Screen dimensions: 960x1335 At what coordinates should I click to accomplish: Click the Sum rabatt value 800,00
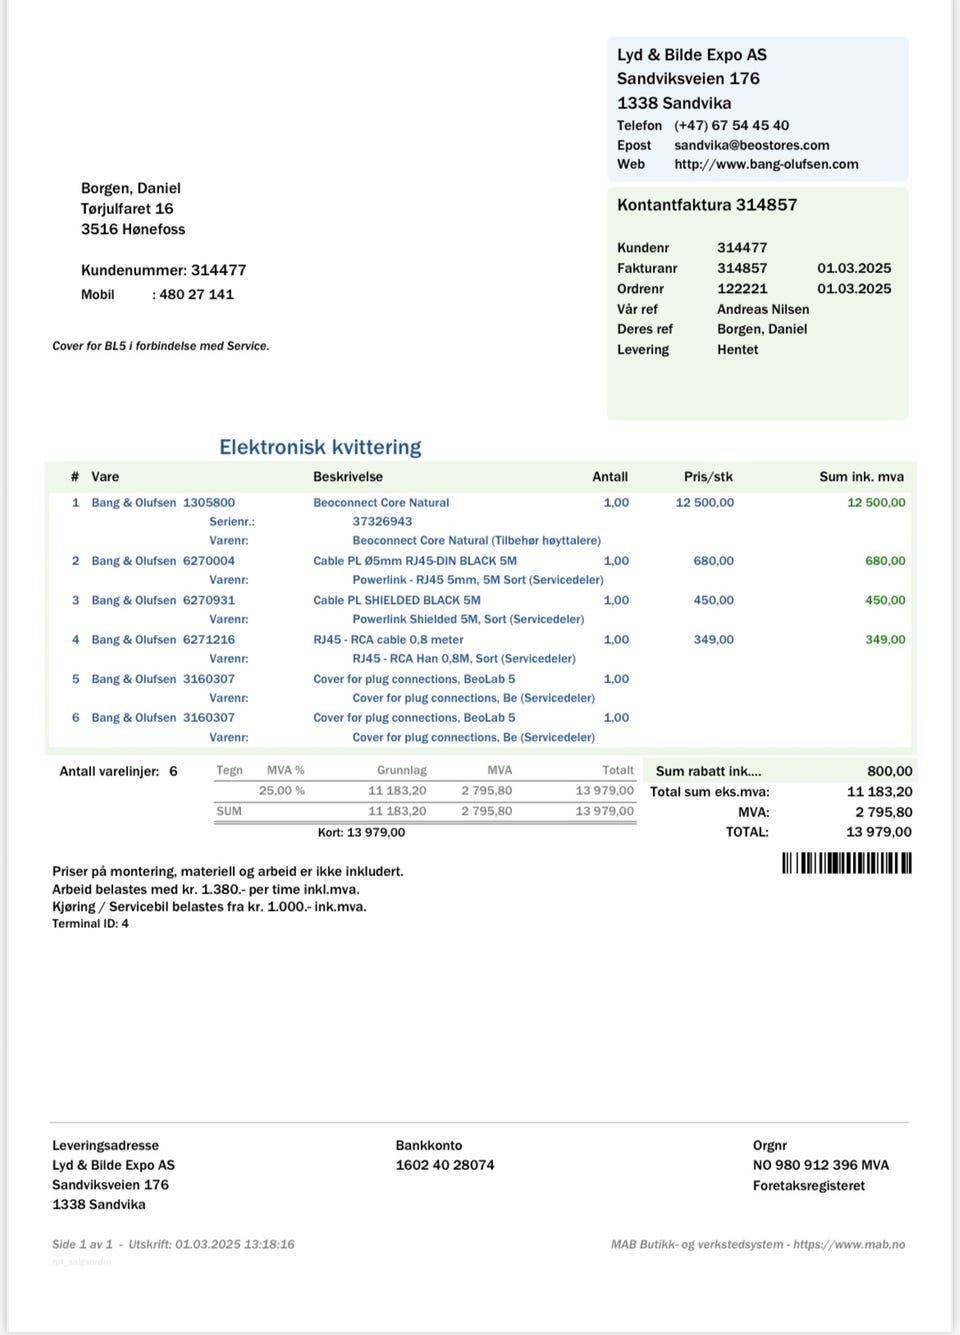(889, 771)
